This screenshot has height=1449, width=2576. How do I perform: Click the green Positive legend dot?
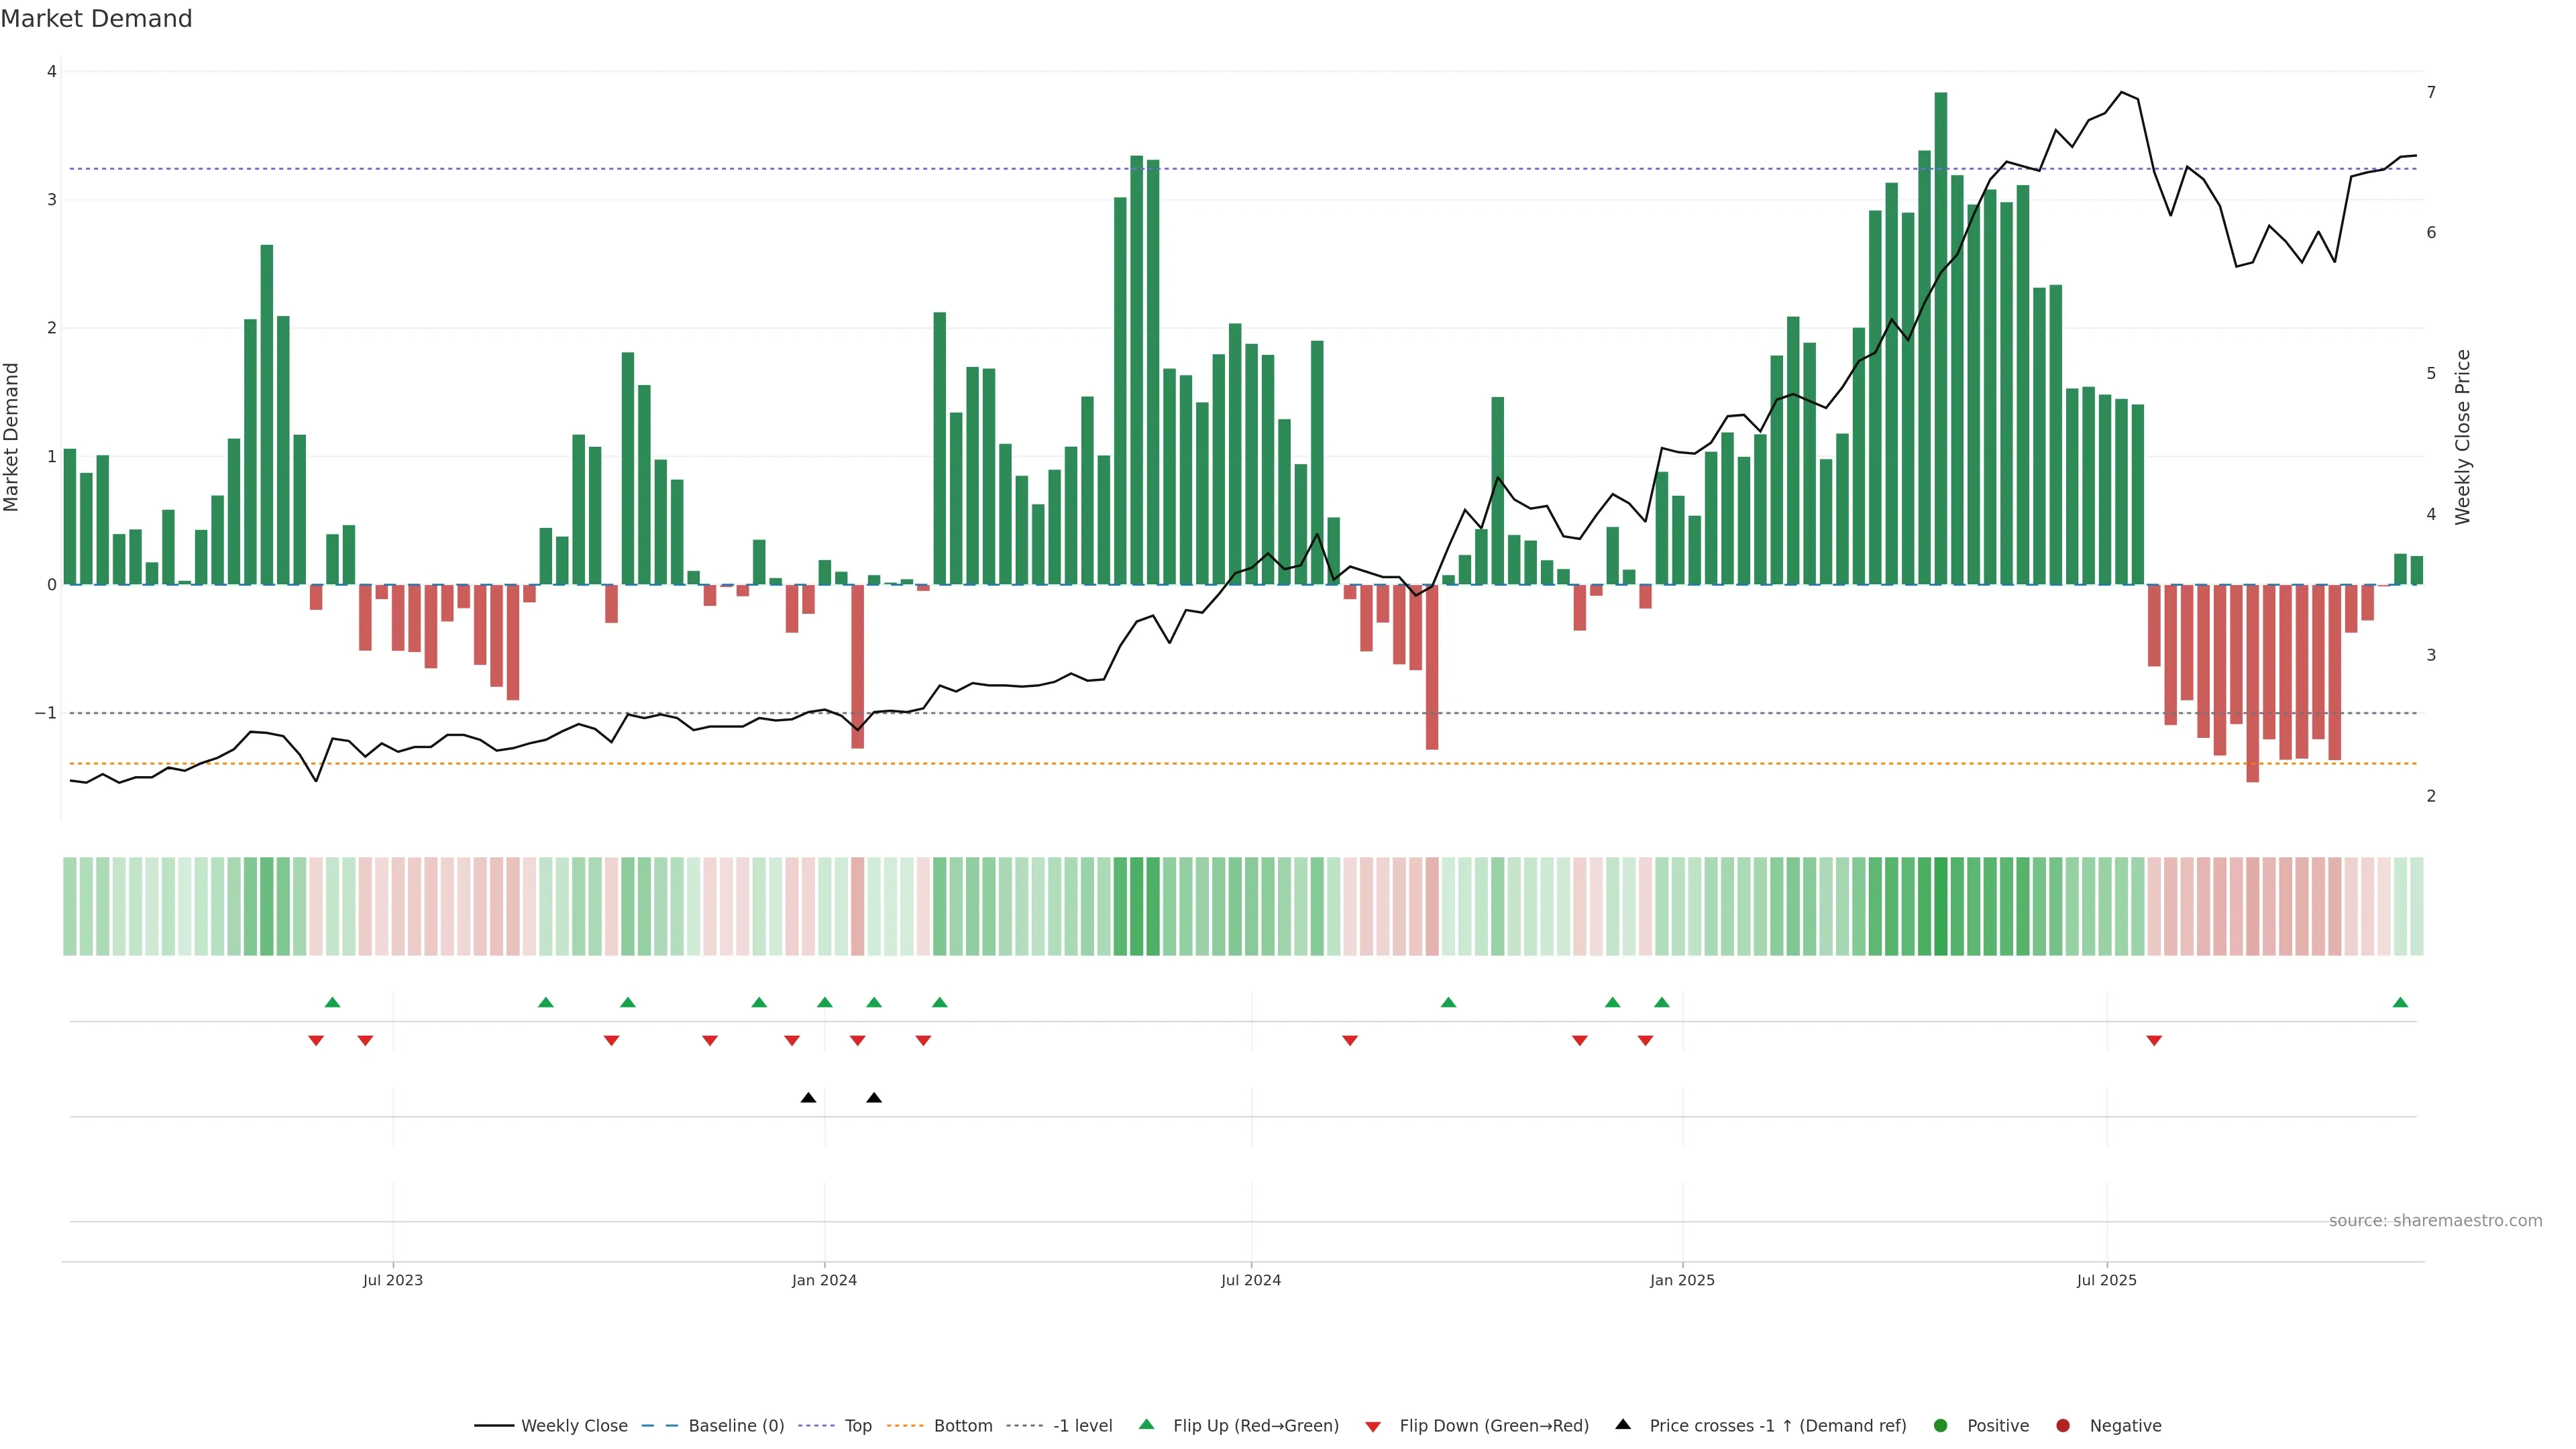tap(1941, 1426)
